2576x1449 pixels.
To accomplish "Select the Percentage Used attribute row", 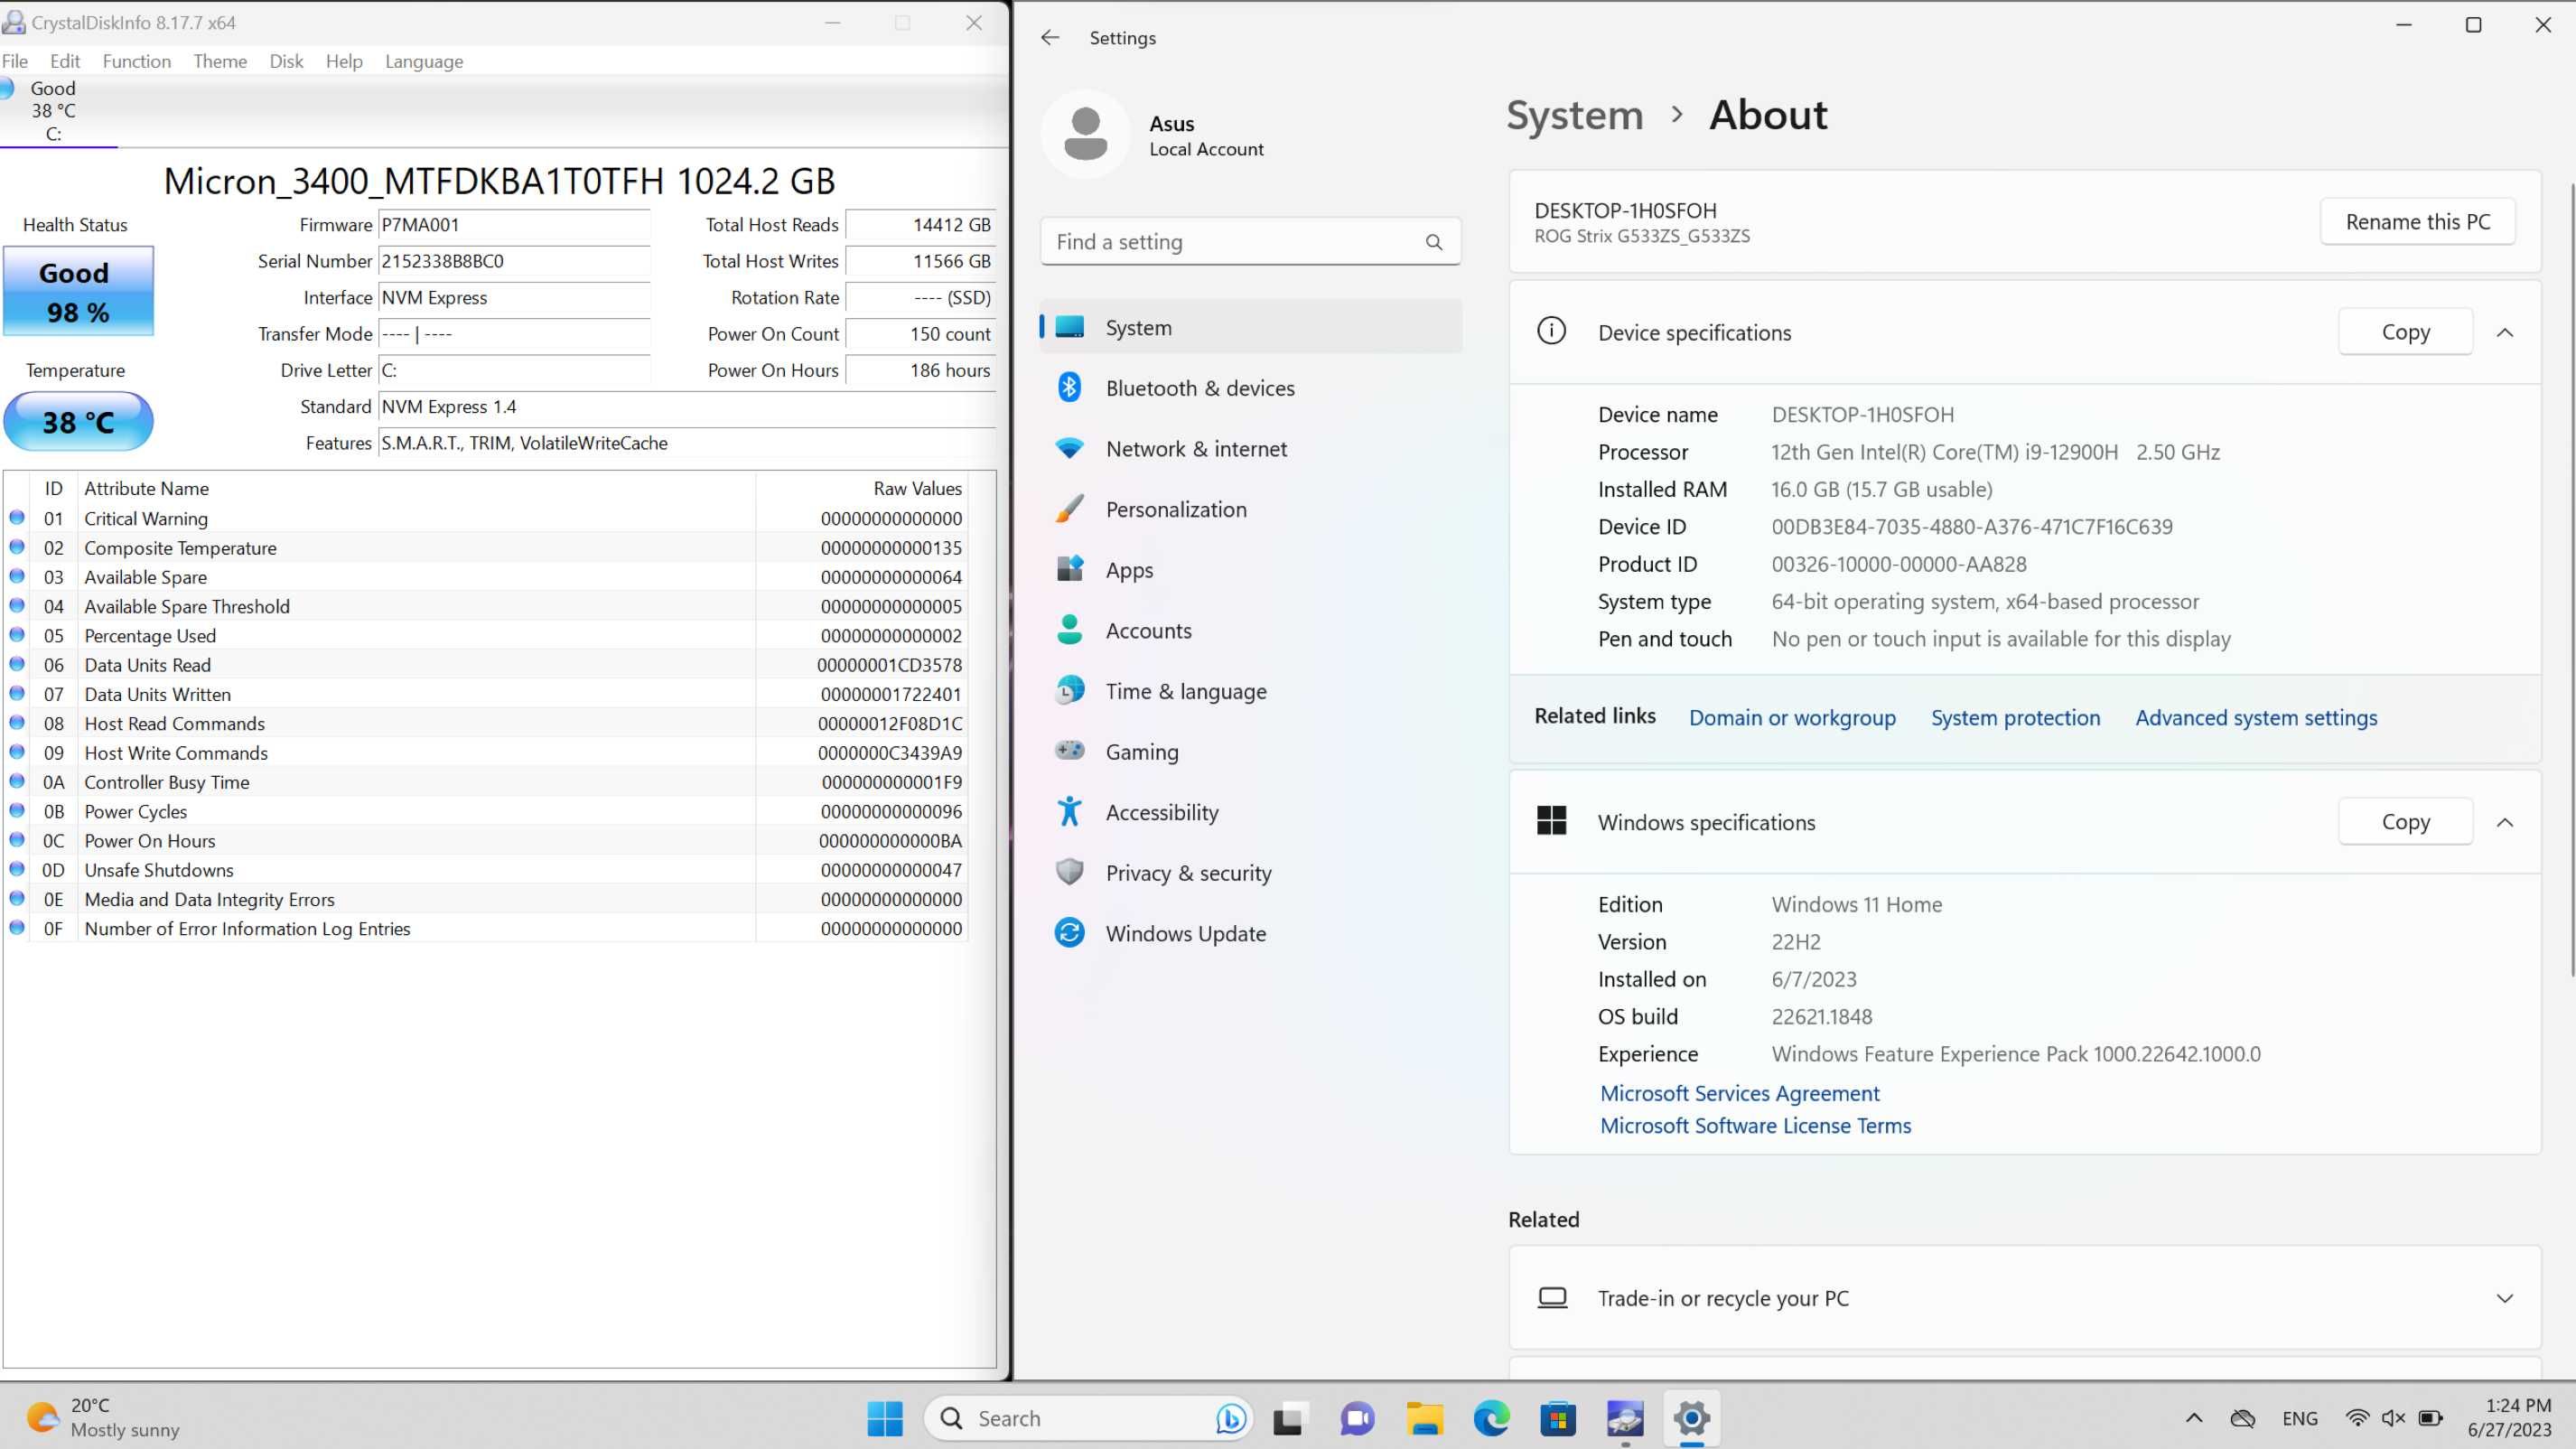I will tap(486, 636).
